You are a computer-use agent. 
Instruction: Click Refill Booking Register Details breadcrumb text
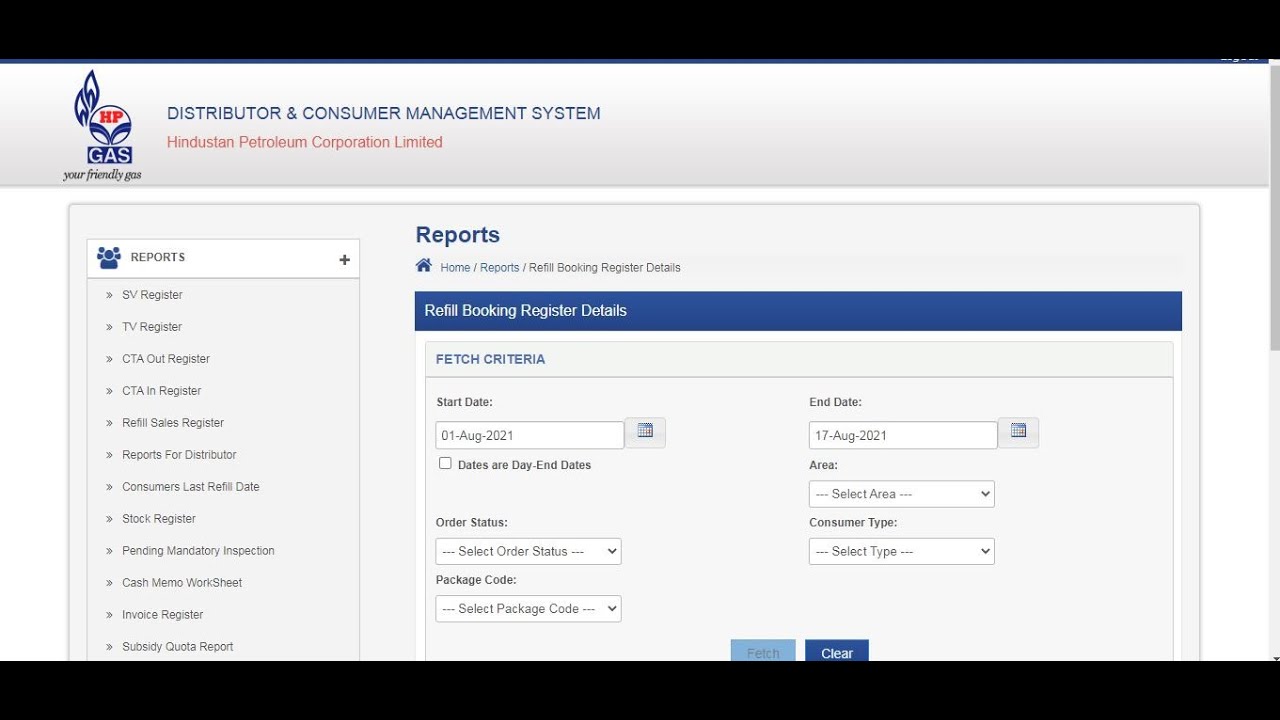point(605,268)
